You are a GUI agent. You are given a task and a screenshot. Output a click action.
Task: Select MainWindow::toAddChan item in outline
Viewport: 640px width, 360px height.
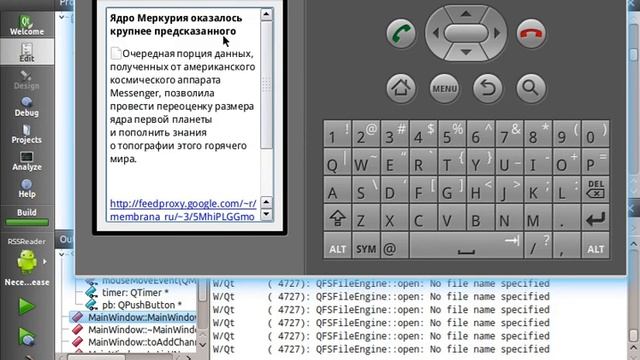142,342
